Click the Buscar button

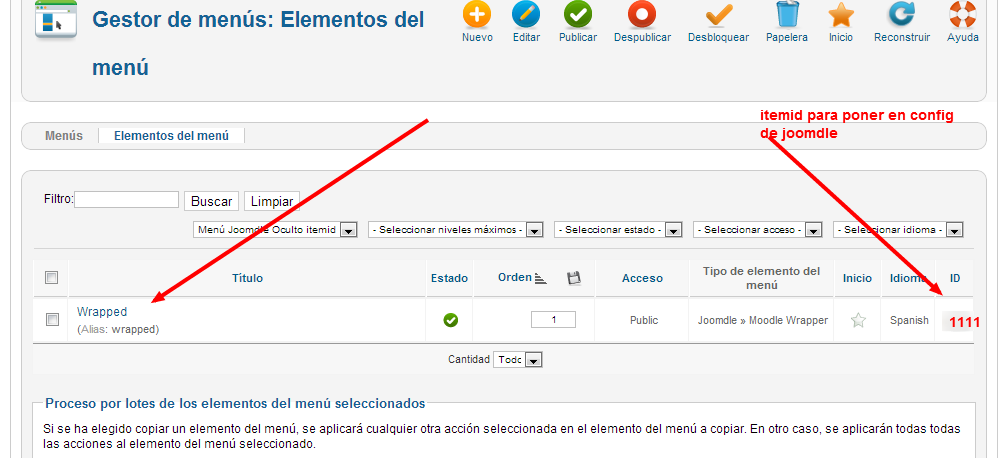point(211,201)
